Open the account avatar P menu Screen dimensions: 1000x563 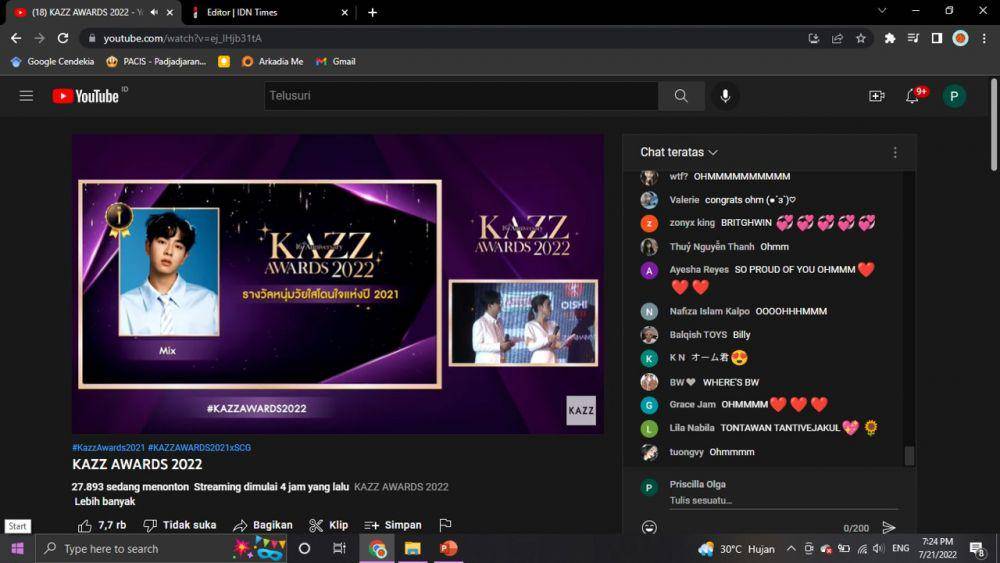point(954,96)
